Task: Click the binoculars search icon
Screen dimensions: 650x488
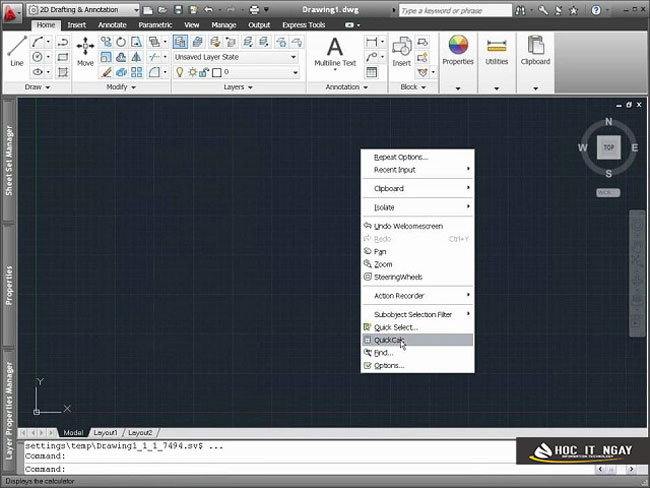Action: pos(520,10)
